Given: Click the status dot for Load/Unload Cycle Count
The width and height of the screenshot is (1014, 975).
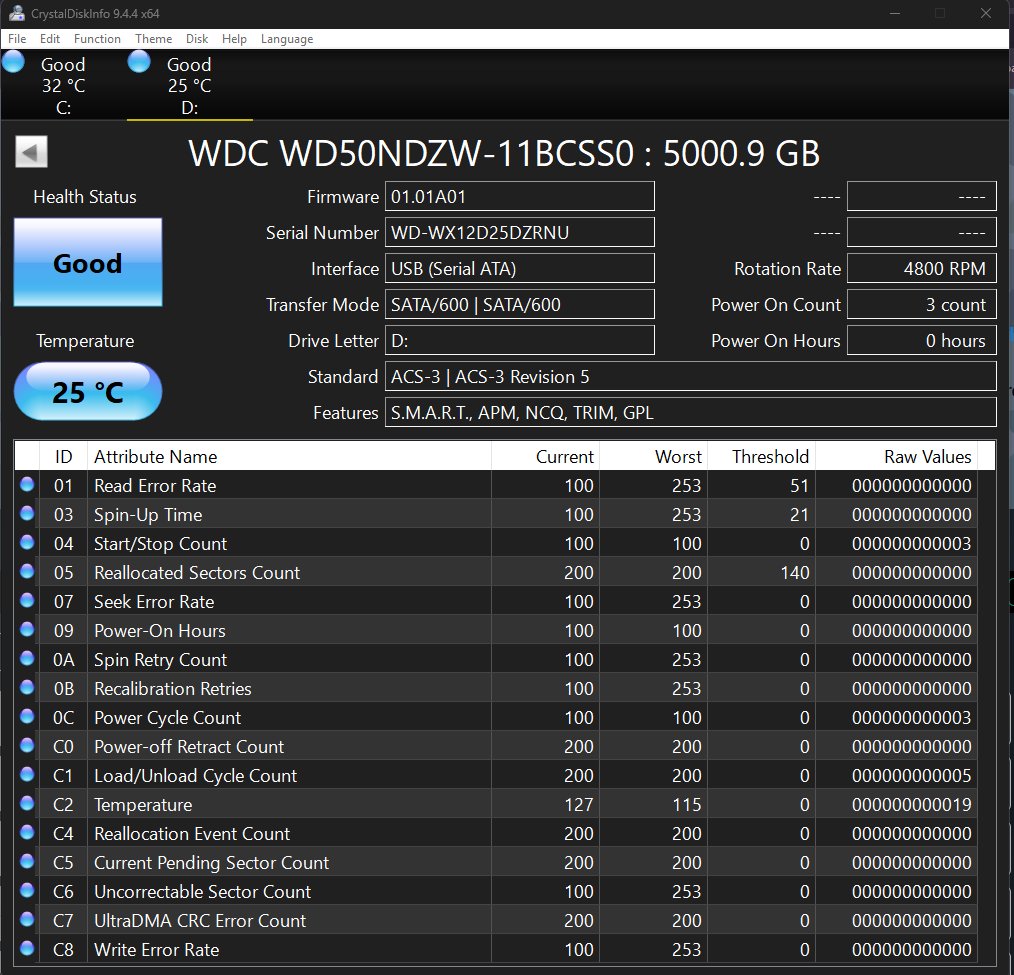Looking at the screenshot, I should tap(27, 775).
